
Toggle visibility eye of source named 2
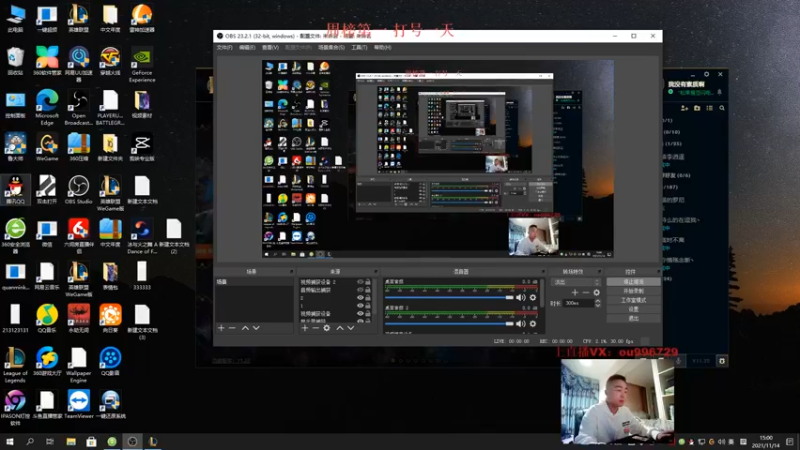point(360,298)
